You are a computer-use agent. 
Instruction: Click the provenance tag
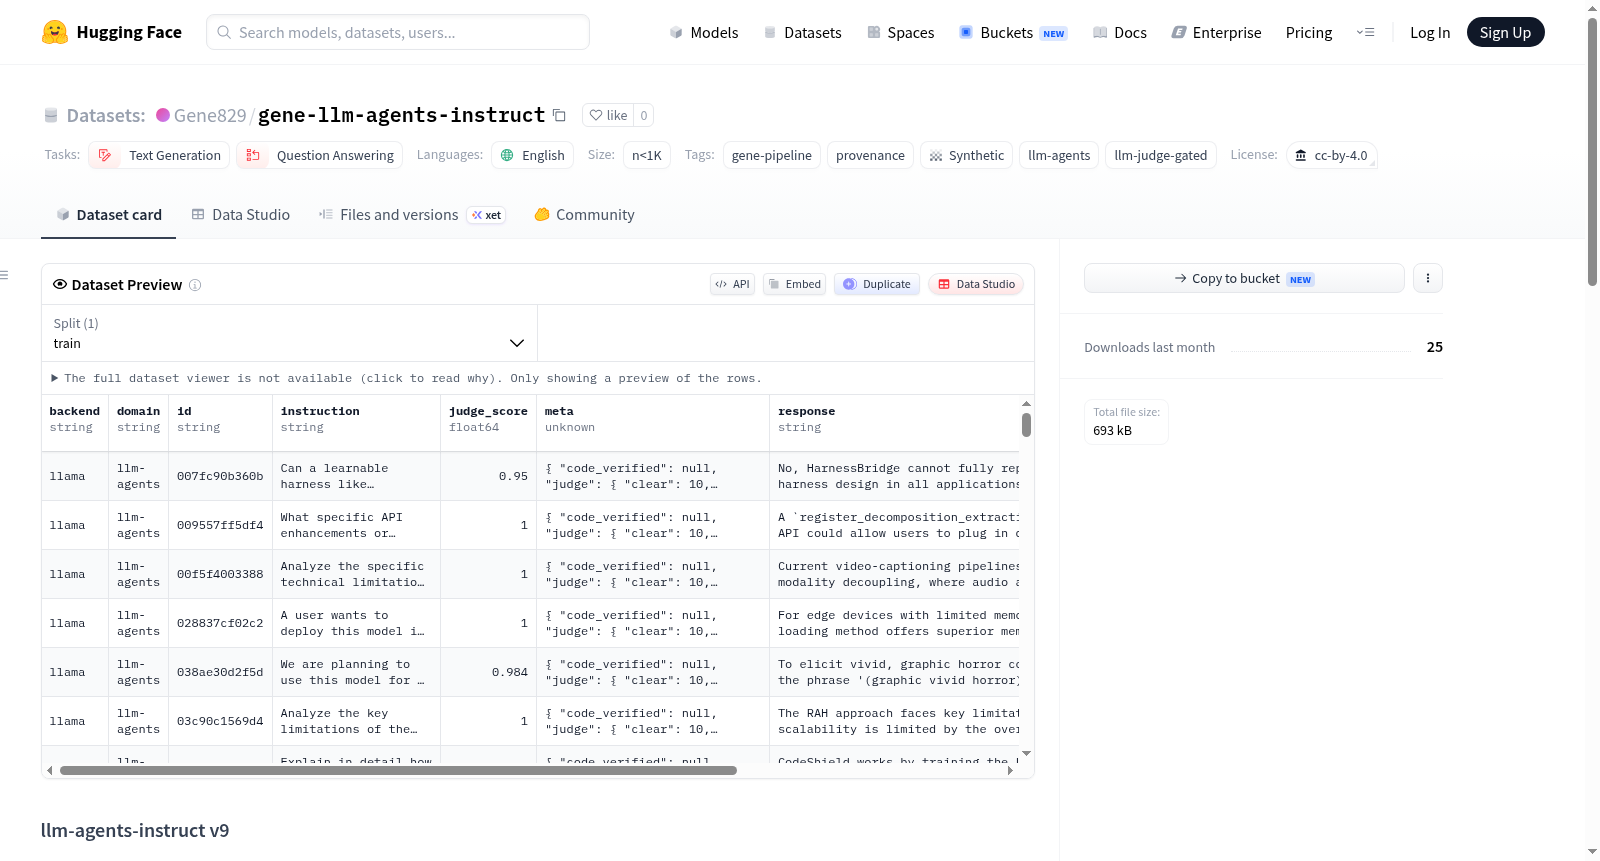coord(870,155)
